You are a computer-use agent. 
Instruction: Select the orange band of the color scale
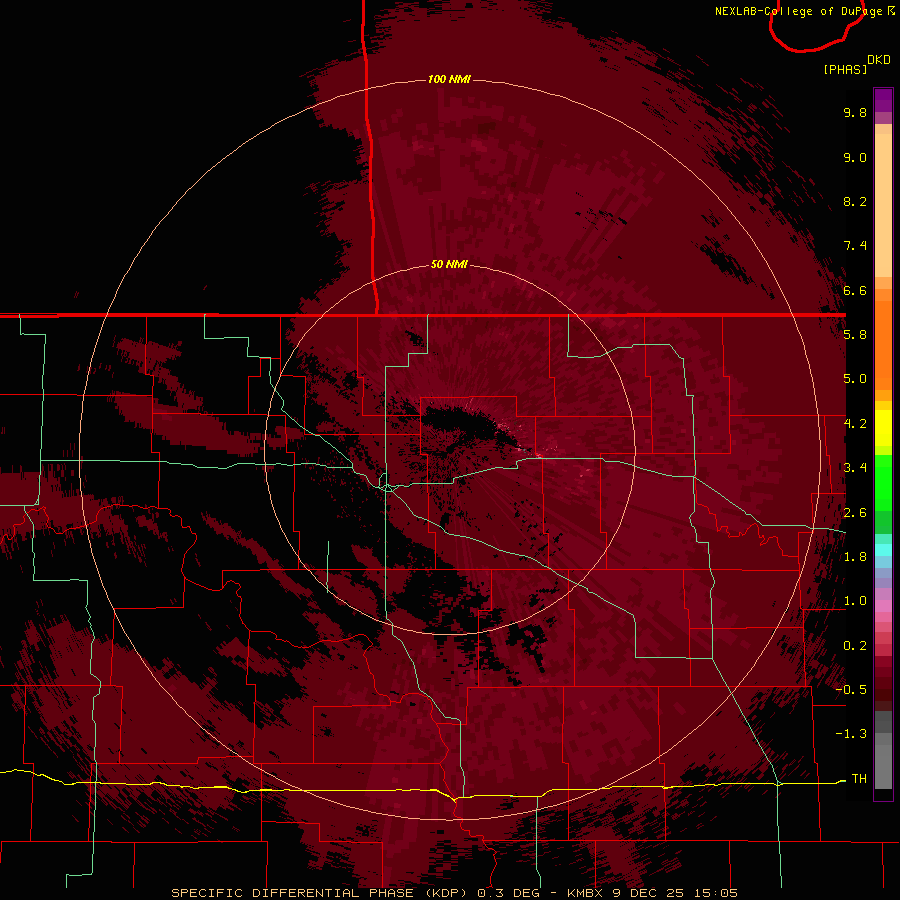tap(883, 346)
